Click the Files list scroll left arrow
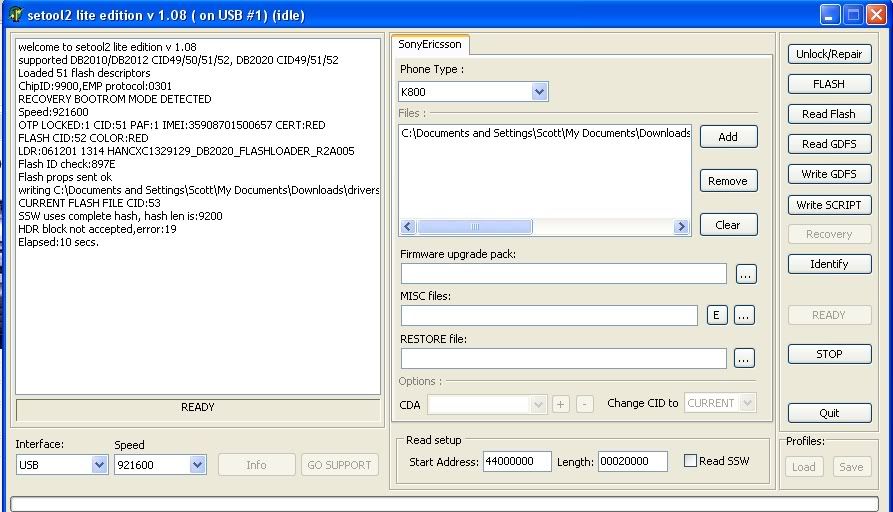 point(408,227)
